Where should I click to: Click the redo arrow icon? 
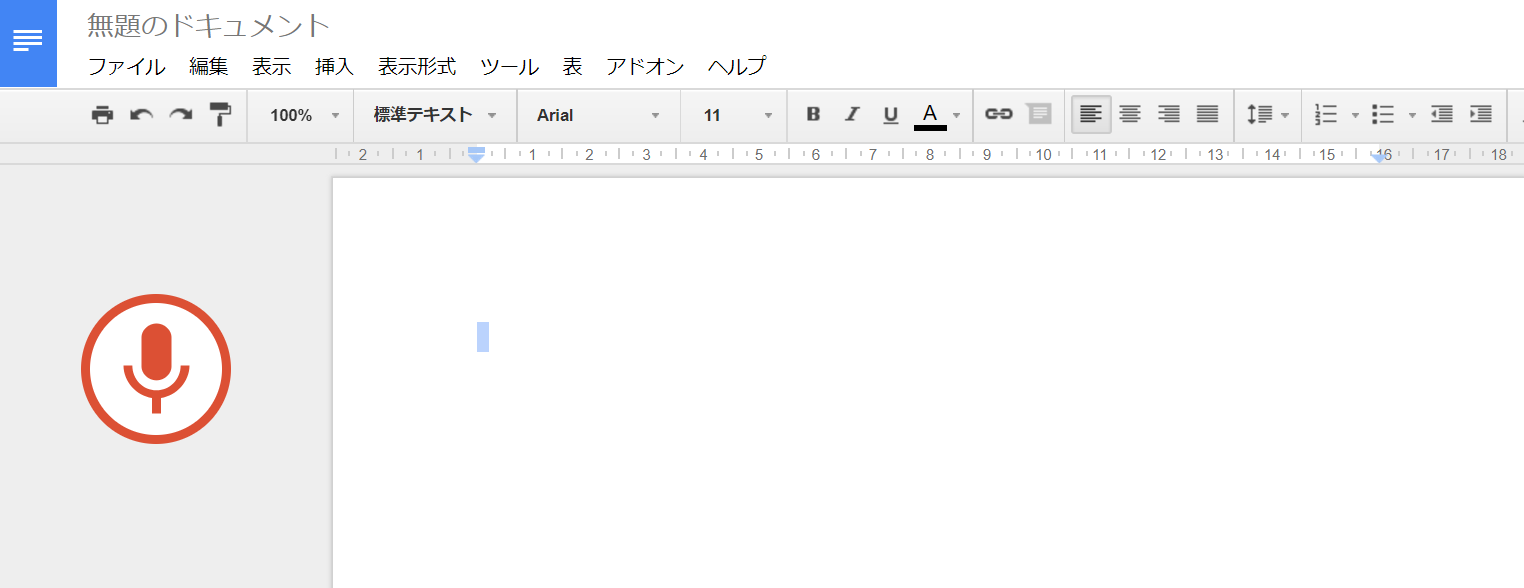tap(180, 115)
